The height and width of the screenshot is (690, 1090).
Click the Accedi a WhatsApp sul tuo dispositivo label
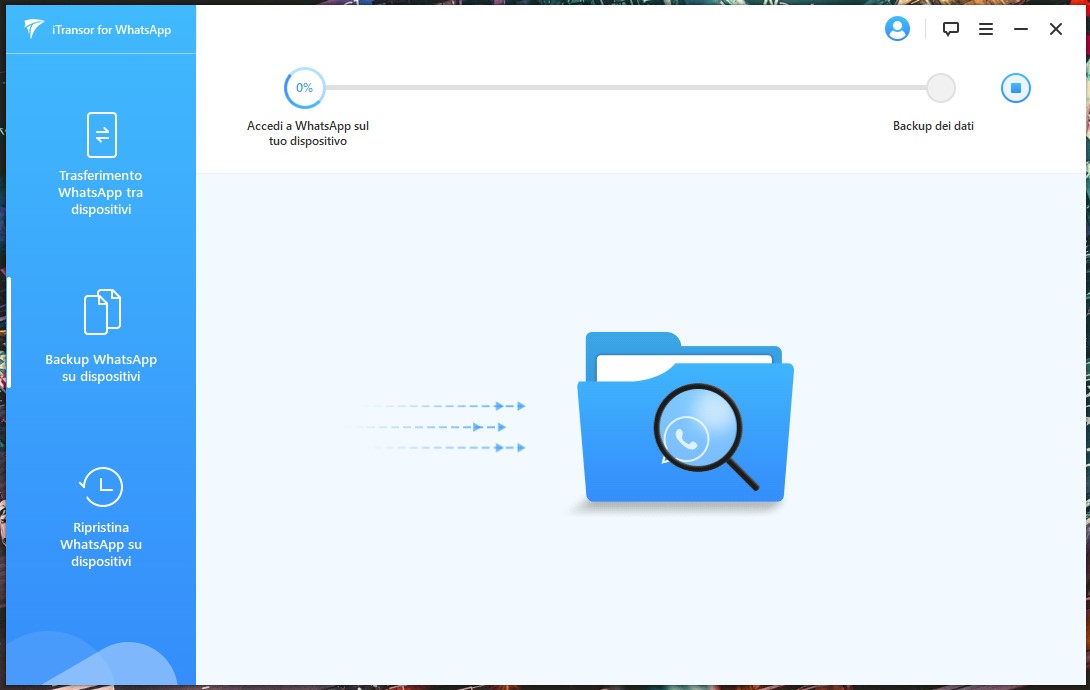(x=308, y=133)
